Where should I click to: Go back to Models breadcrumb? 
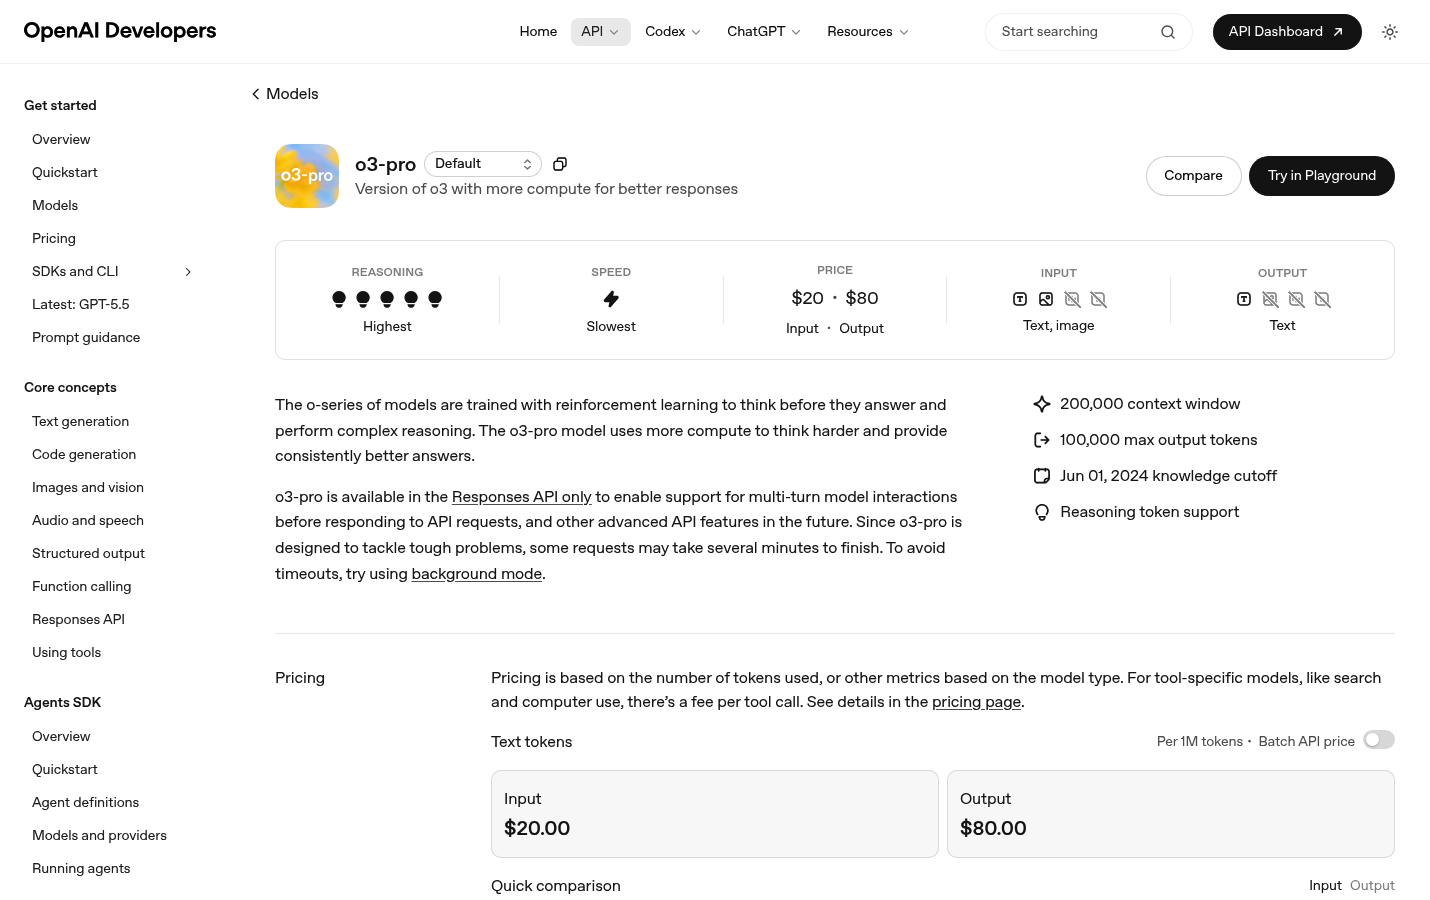tap(292, 94)
